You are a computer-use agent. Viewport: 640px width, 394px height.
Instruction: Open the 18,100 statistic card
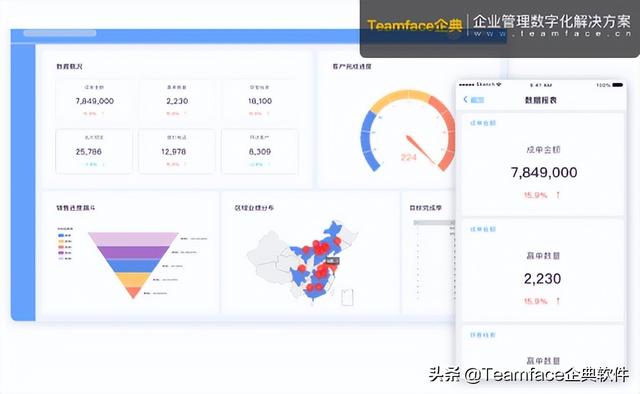pos(260,100)
